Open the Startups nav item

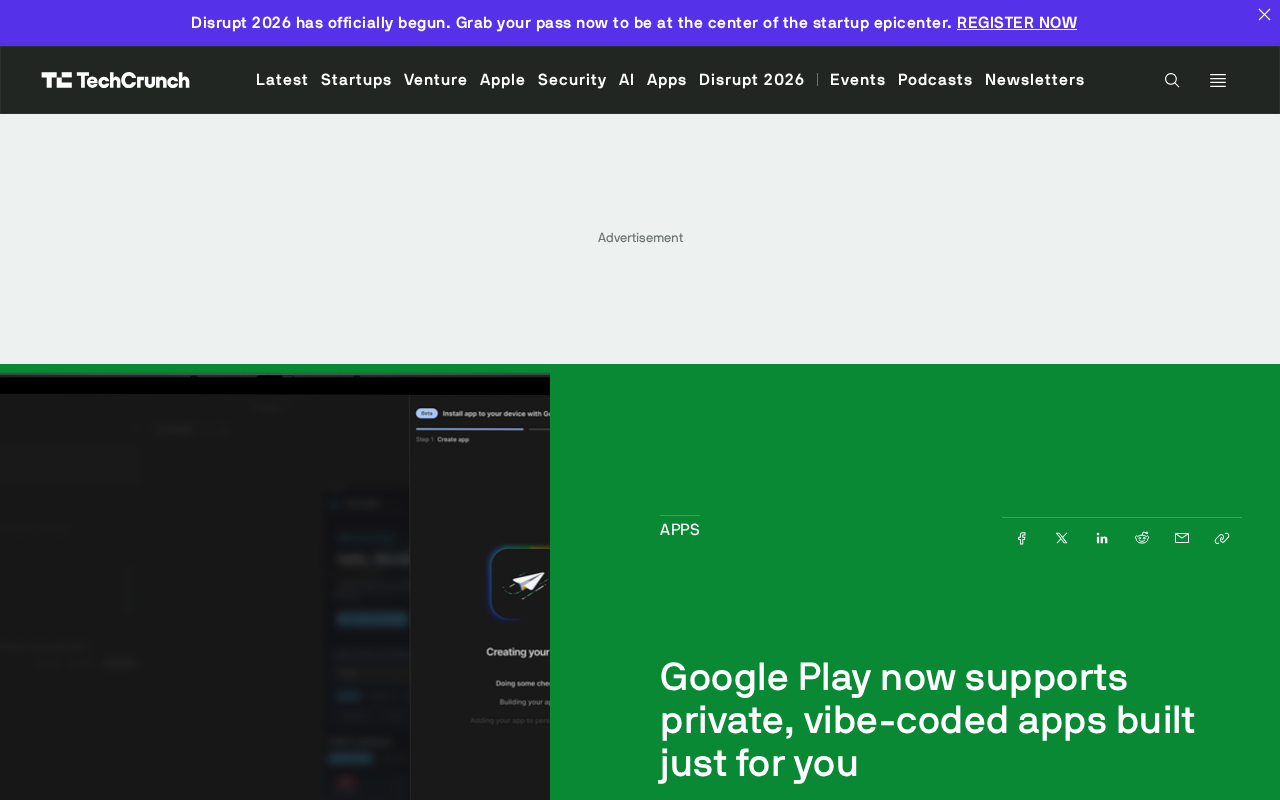(356, 80)
